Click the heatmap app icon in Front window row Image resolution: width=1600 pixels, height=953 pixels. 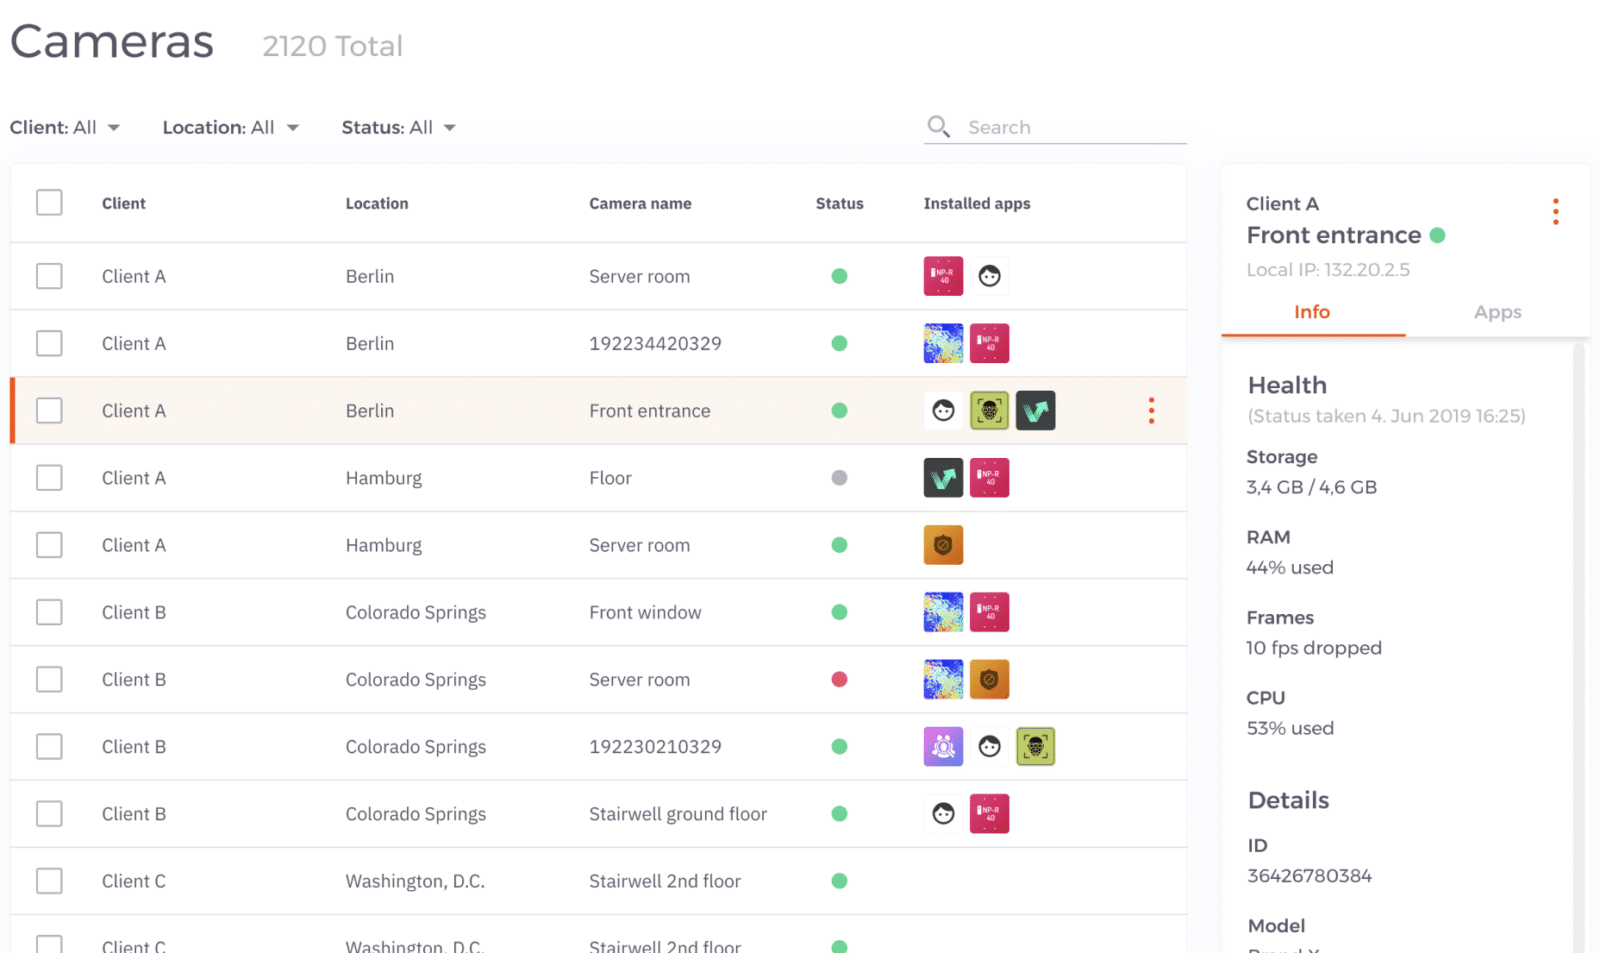tap(943, 612)
